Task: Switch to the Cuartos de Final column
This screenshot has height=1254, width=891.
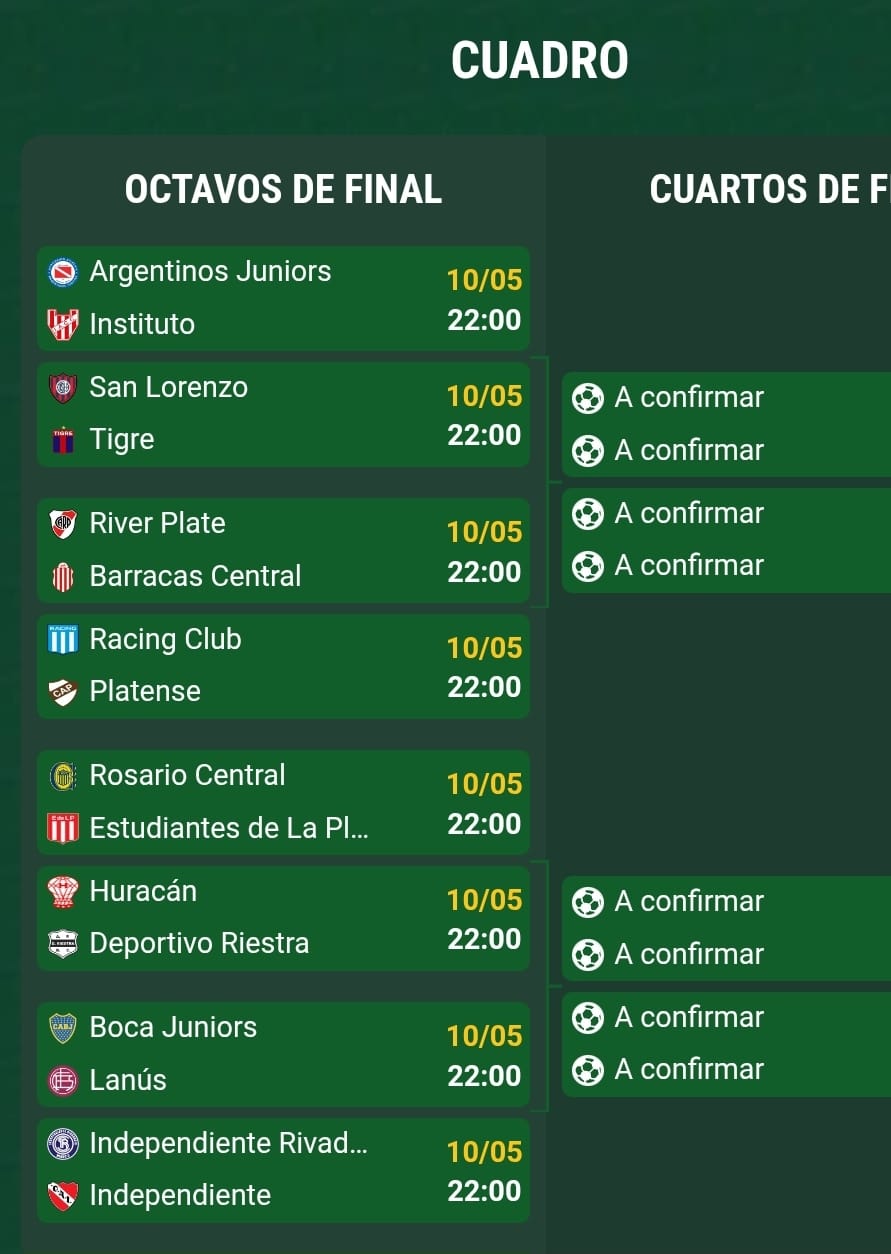Action: pyautogui.click(x=770, y=189)
